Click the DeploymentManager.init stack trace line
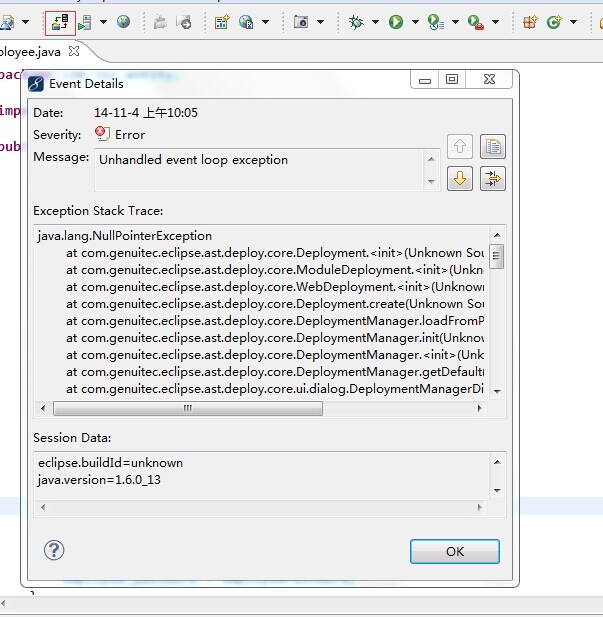Screen dimensions: 603x617 [x=275, y=338]
